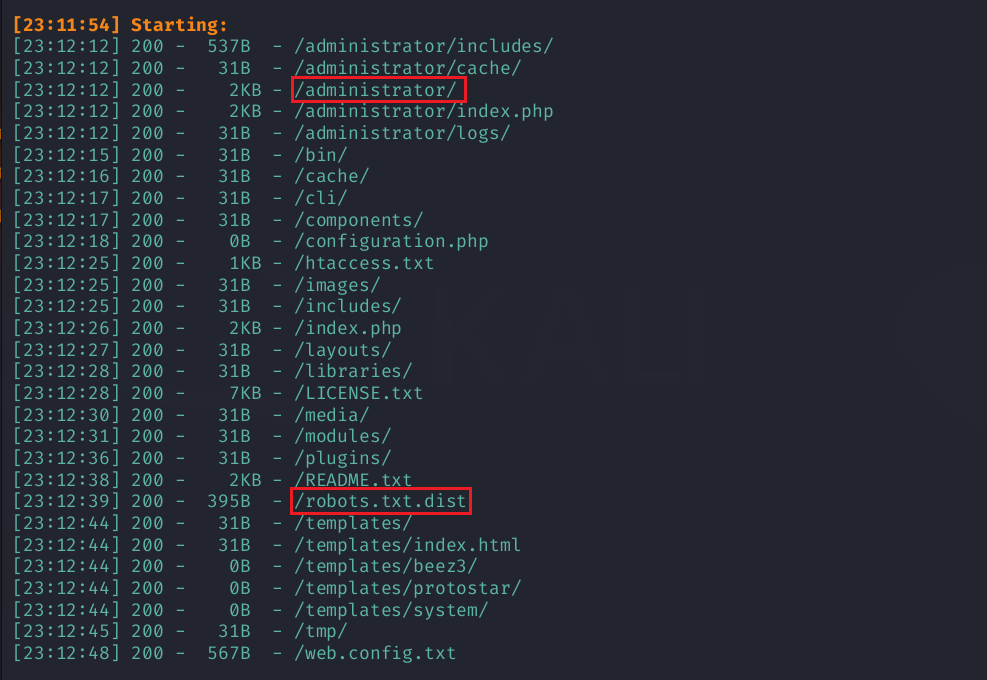Image resolution: width=987 pixels, height=680 pixels.
Task: Select the /administrator/index.php result
Action: point(423,111)
